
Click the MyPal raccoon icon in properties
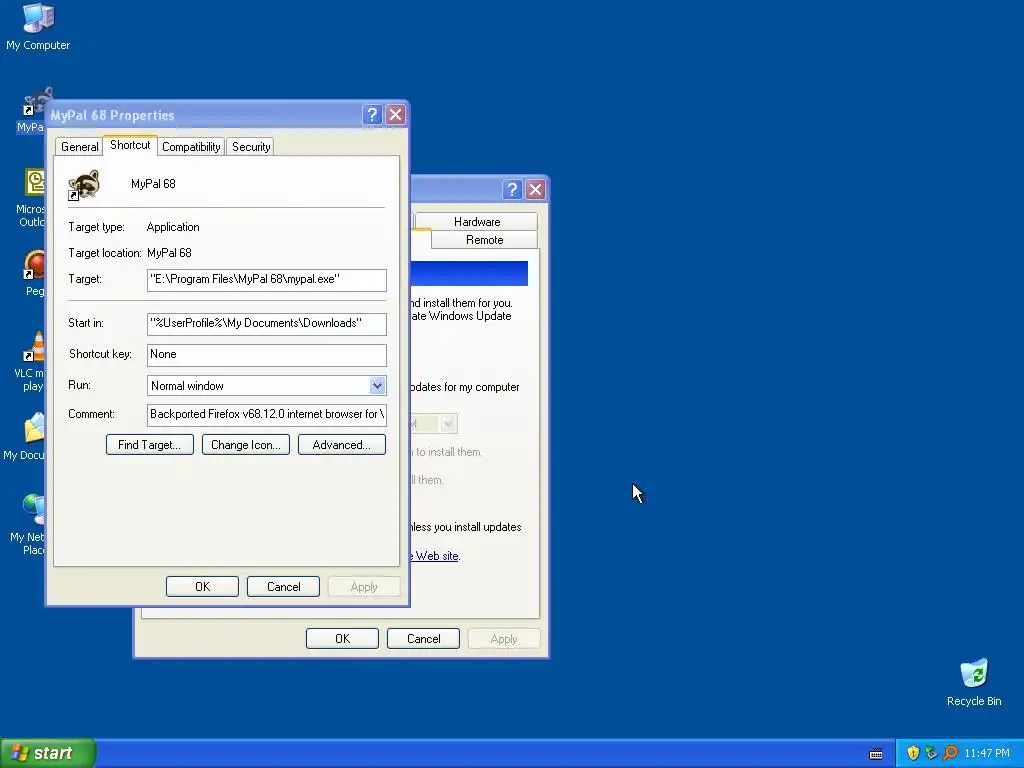(84, 185)
